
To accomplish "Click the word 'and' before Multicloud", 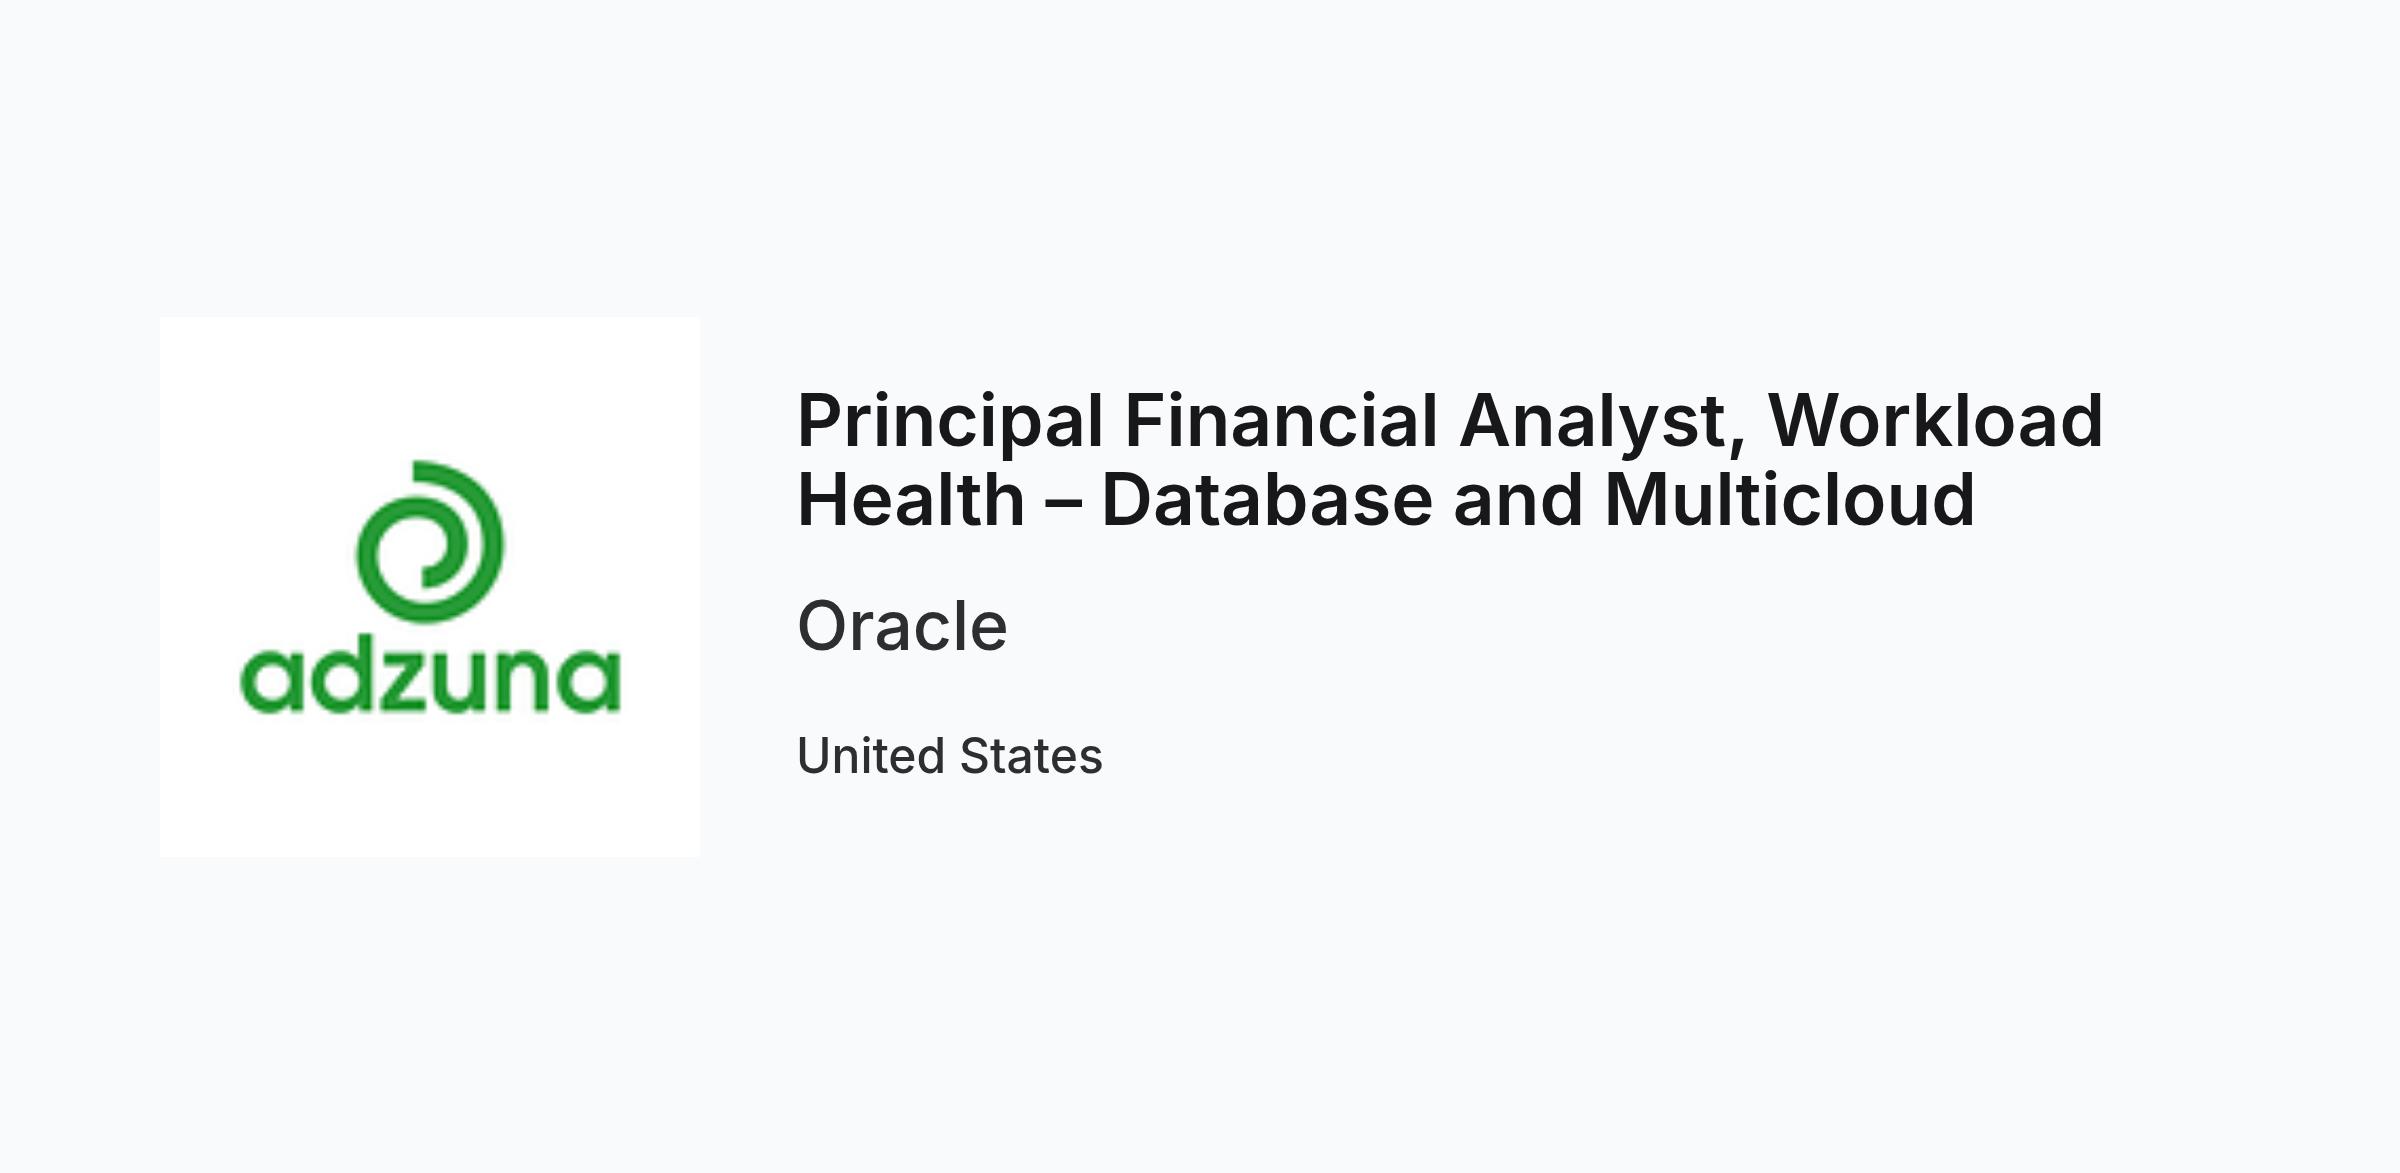I will 1518,500.
